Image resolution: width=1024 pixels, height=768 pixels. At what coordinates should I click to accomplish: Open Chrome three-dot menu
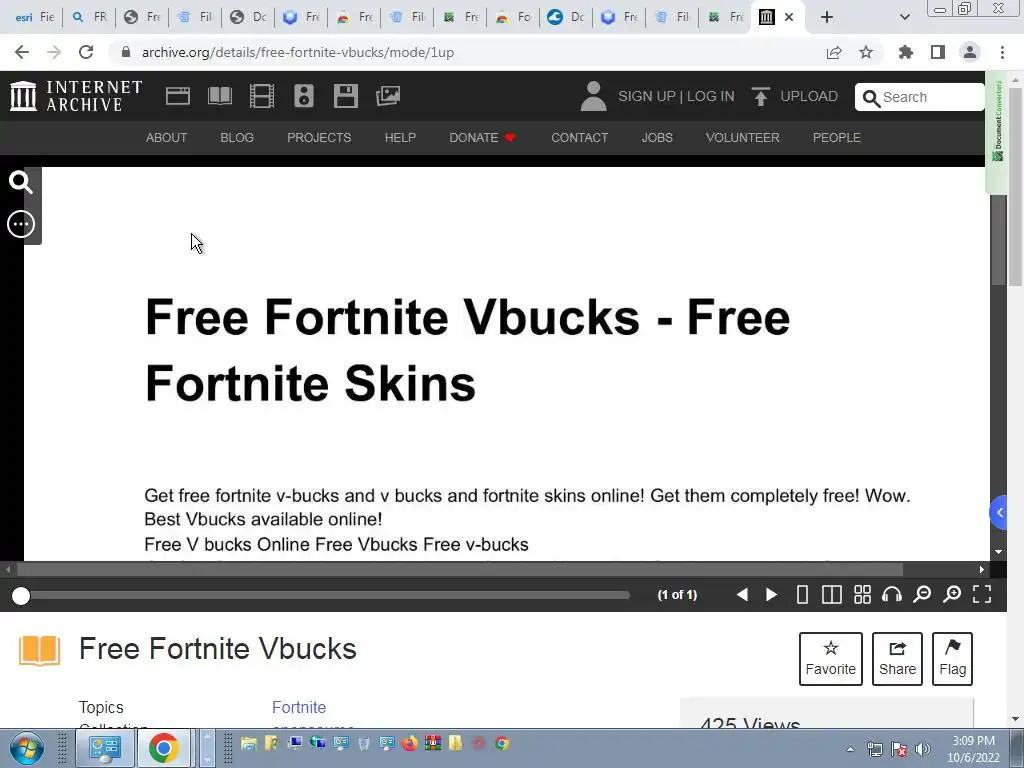tap(1002, 52)
